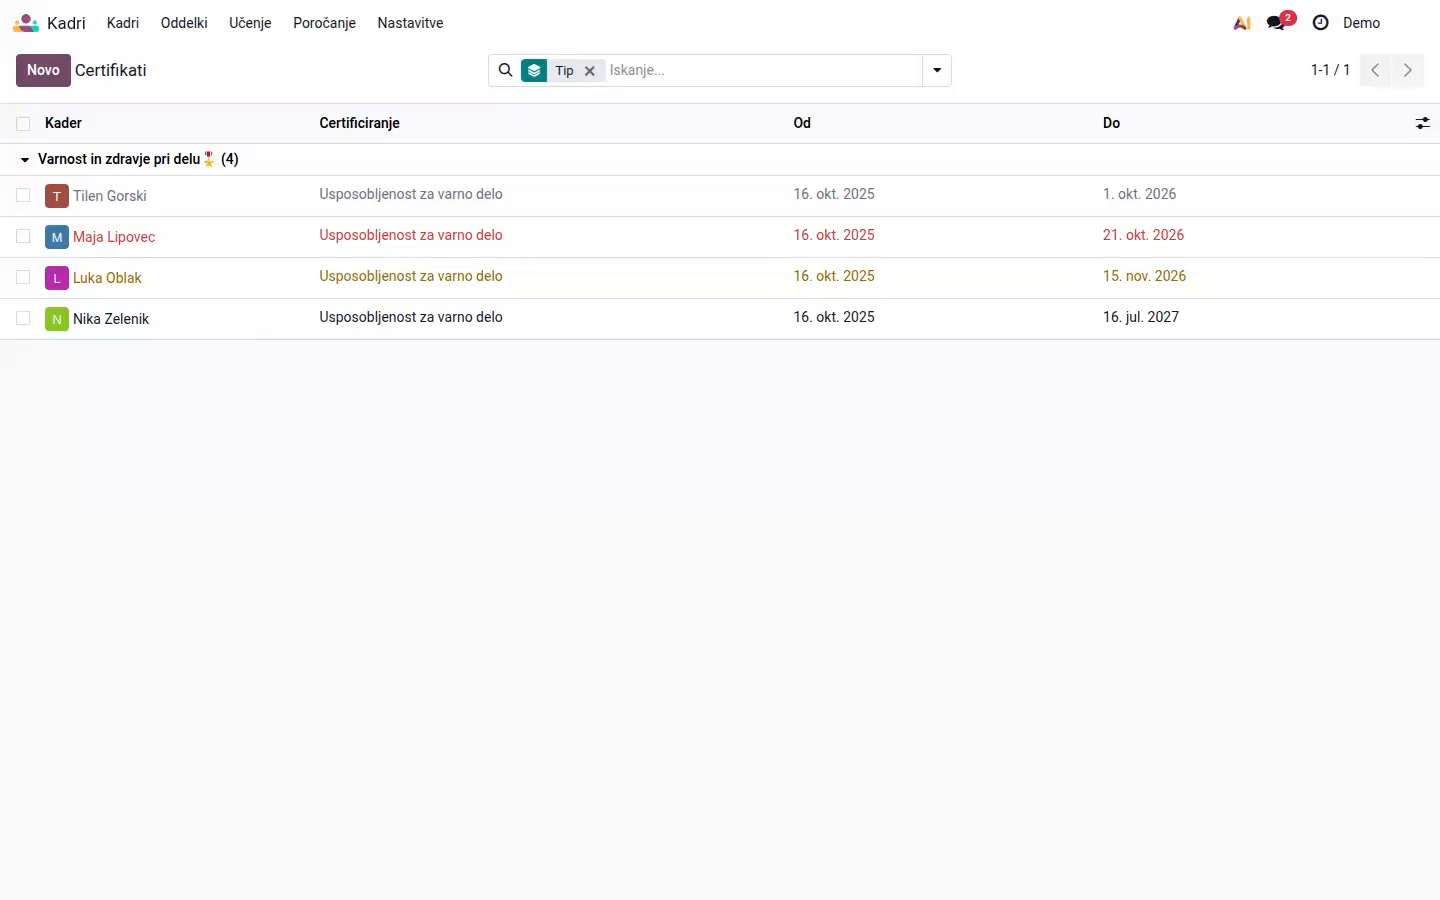Go to next page arrow

coord(1408,70)
